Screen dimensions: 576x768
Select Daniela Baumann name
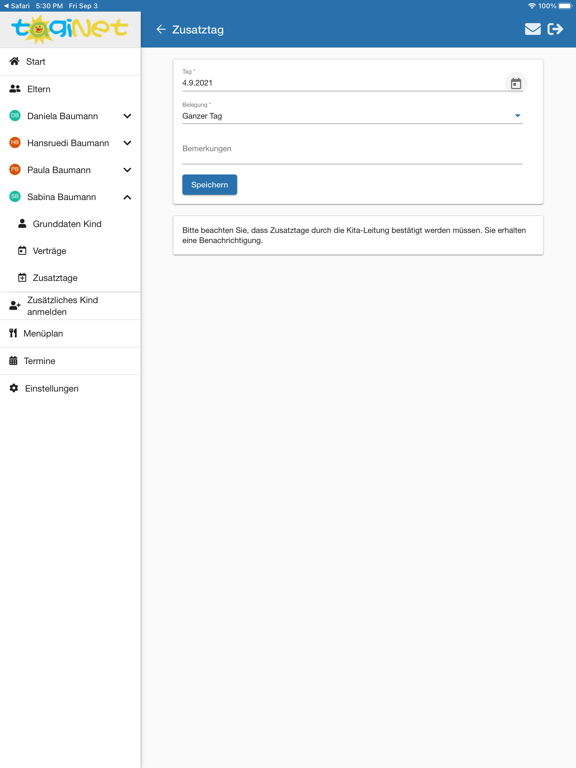coord(63,116)
